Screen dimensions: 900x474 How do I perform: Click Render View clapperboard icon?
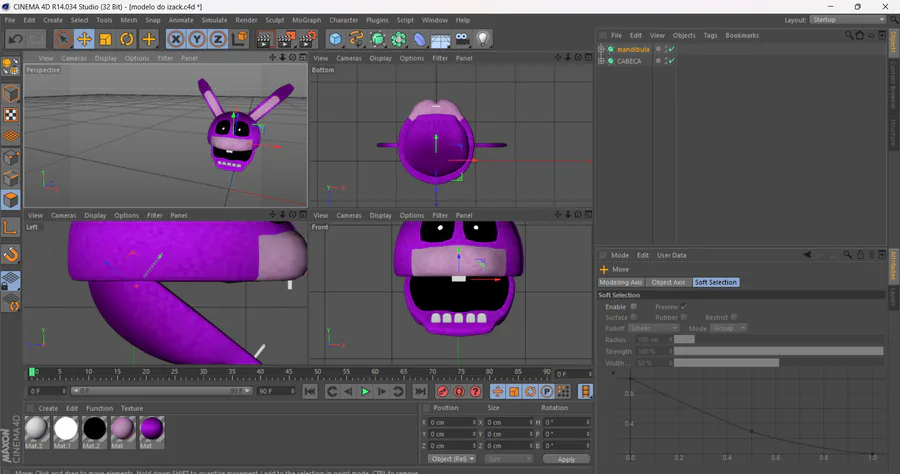coord(264,39)
